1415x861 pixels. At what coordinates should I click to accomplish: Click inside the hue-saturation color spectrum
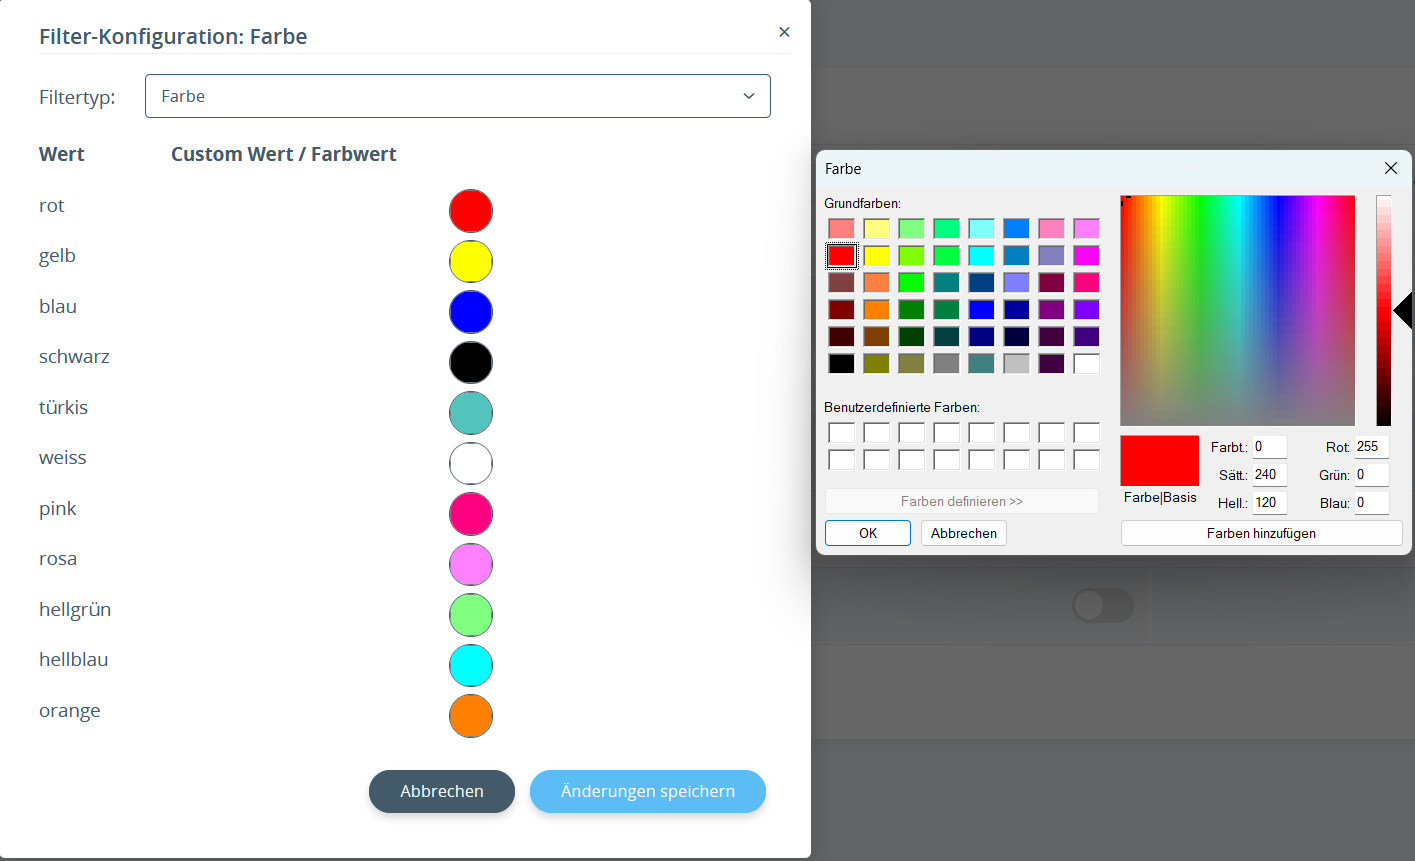(x=1237, y=311)
